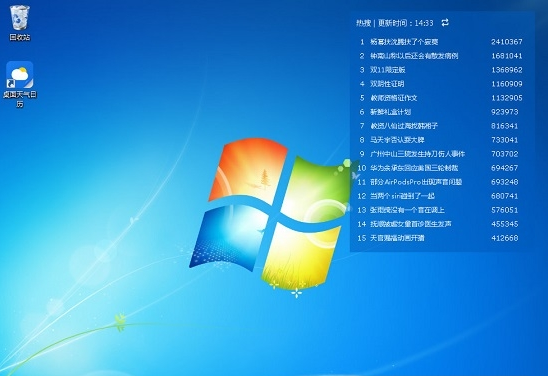The height and width of the screenshot is (376, 548).
Task: Open rank 1 hot search topic title
Action: point(404,42)
